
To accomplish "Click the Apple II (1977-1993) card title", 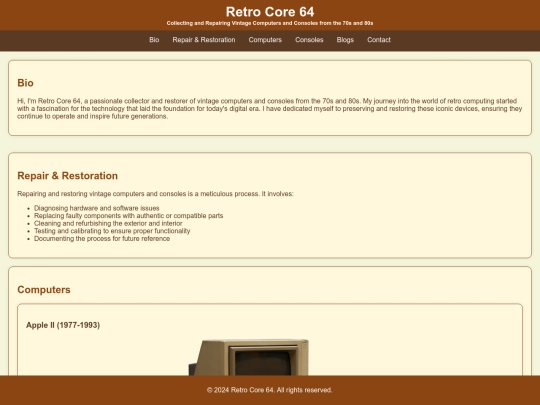I will pos(63,325).
